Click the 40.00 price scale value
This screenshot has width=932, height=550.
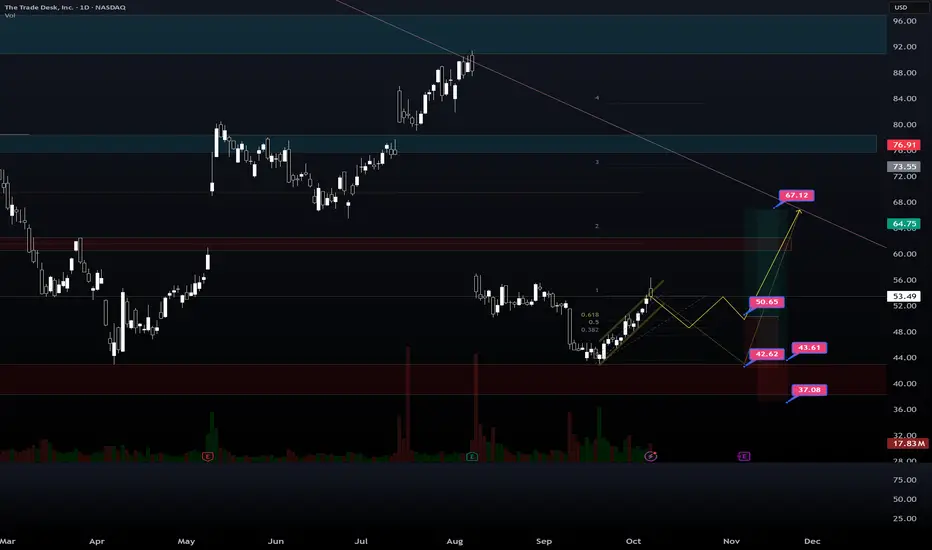(904, 384)
